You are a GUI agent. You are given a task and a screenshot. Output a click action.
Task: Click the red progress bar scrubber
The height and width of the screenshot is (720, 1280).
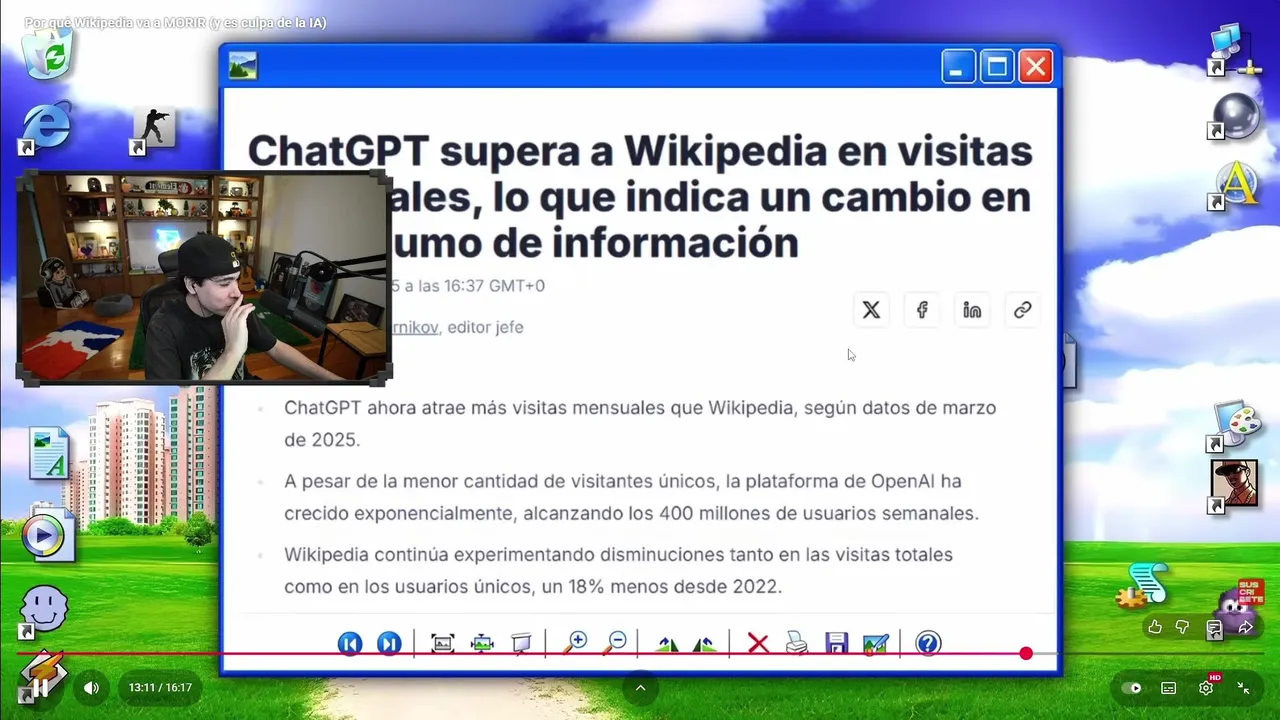[1026, 653]
